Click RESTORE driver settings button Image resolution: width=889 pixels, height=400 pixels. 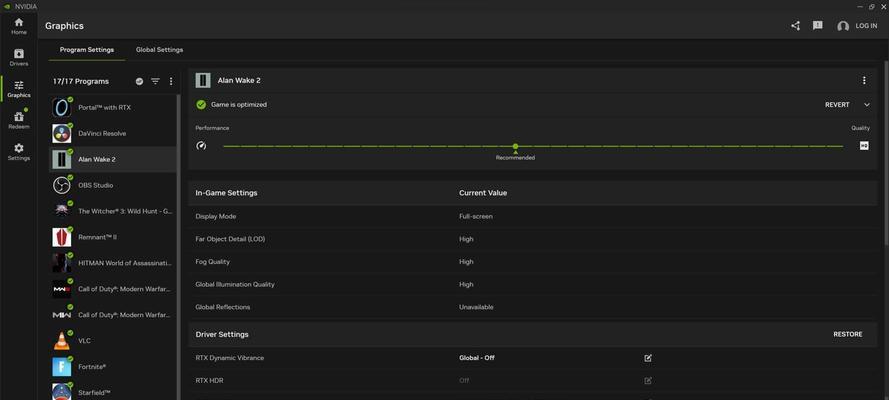[x=848, y=334]
